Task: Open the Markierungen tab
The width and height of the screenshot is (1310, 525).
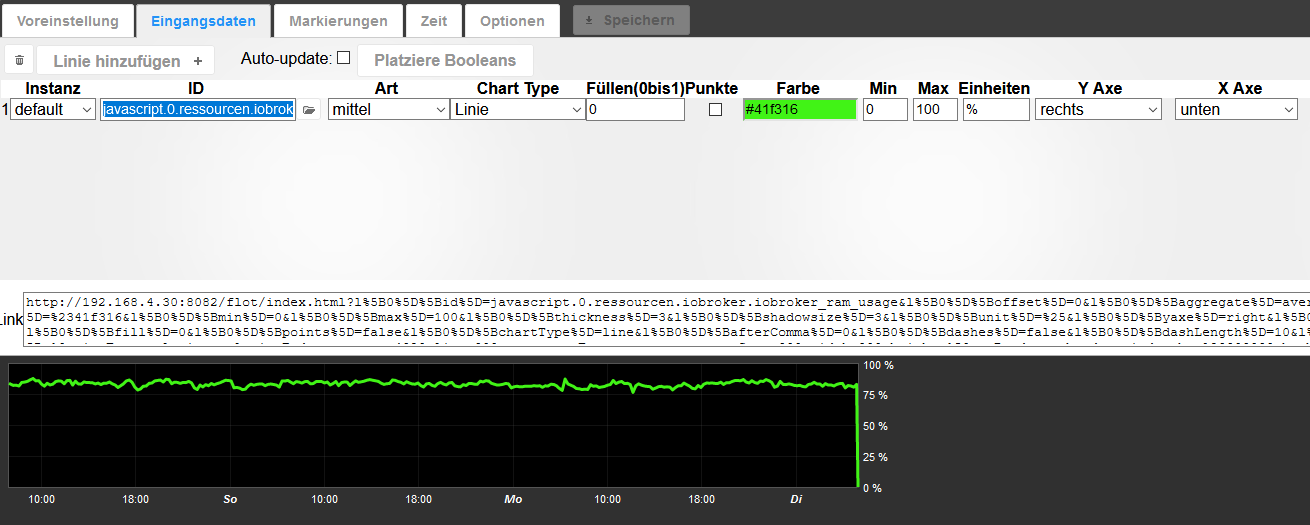Action: (x=338, y=20)
